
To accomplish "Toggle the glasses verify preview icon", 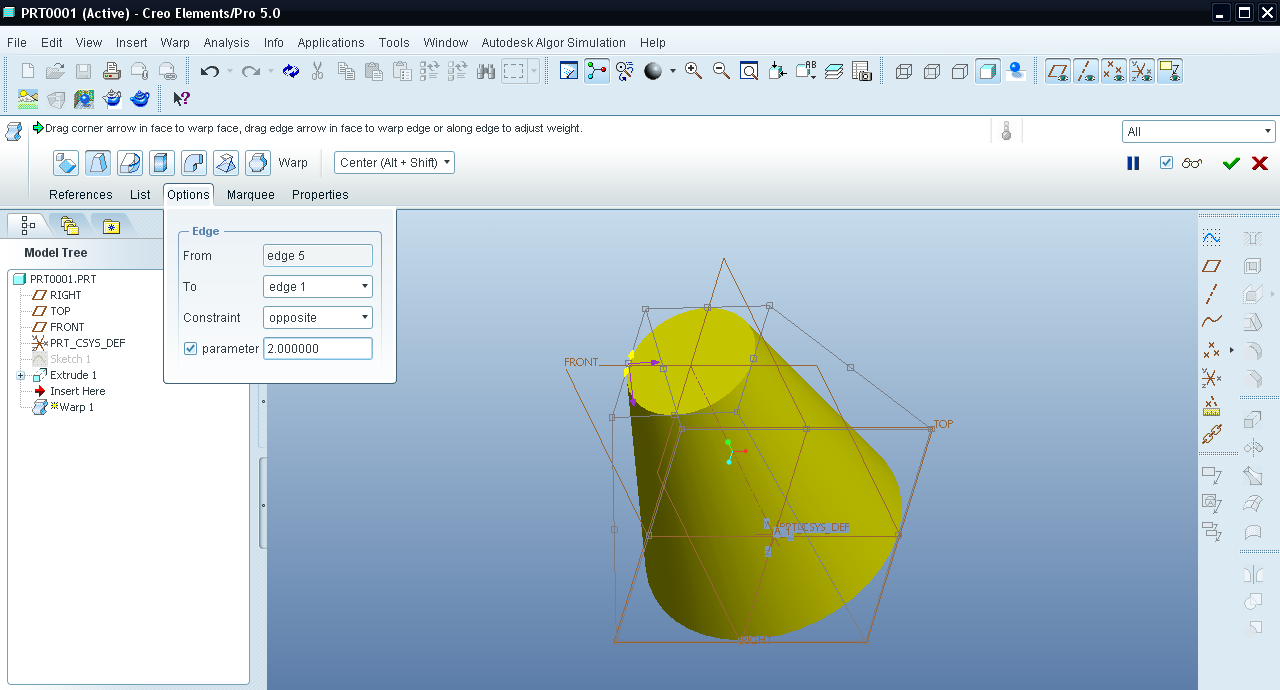I will pyautogui.click(x=1192, y=163).
